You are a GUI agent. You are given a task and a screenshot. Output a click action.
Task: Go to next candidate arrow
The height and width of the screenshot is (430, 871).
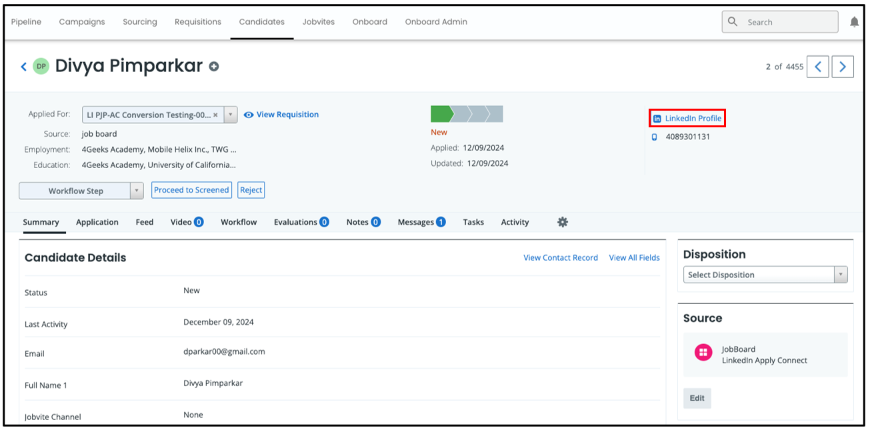843,67
